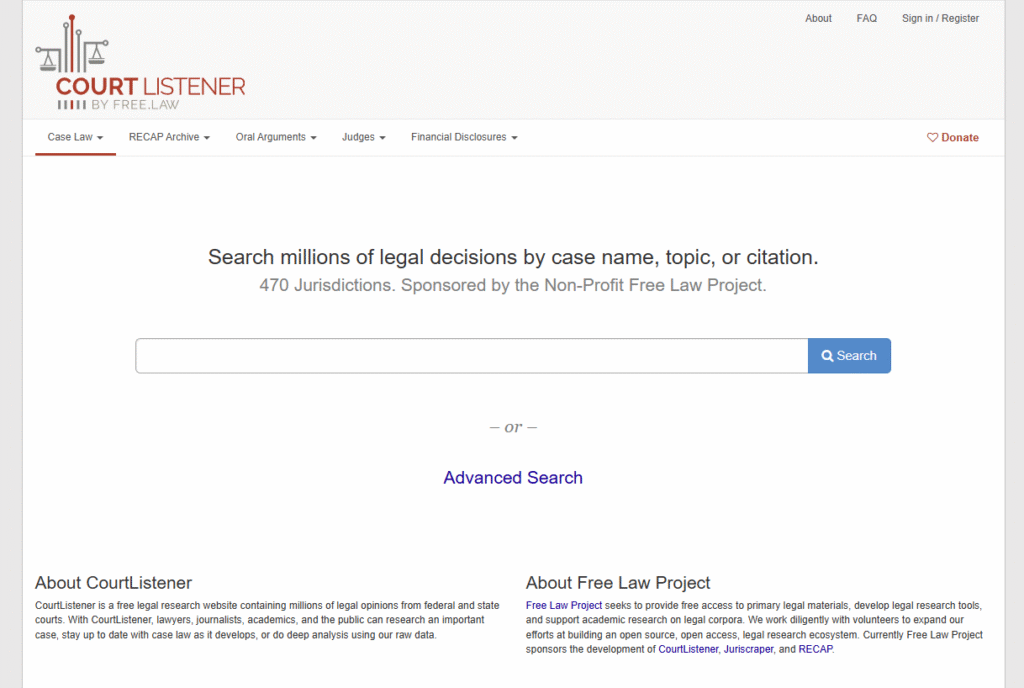The image size is (1024, 688).
Task: Click the Donate link
Action: point(953,138)
